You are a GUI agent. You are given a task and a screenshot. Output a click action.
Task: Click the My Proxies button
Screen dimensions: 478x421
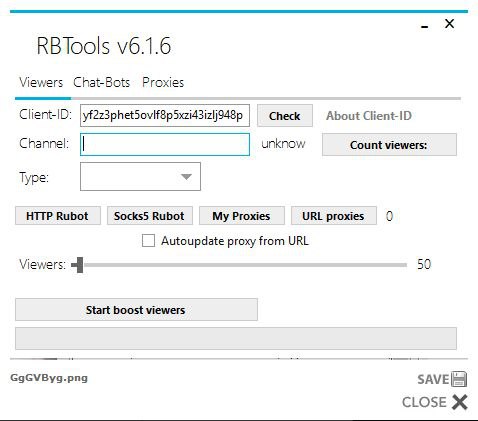[242, 216]
